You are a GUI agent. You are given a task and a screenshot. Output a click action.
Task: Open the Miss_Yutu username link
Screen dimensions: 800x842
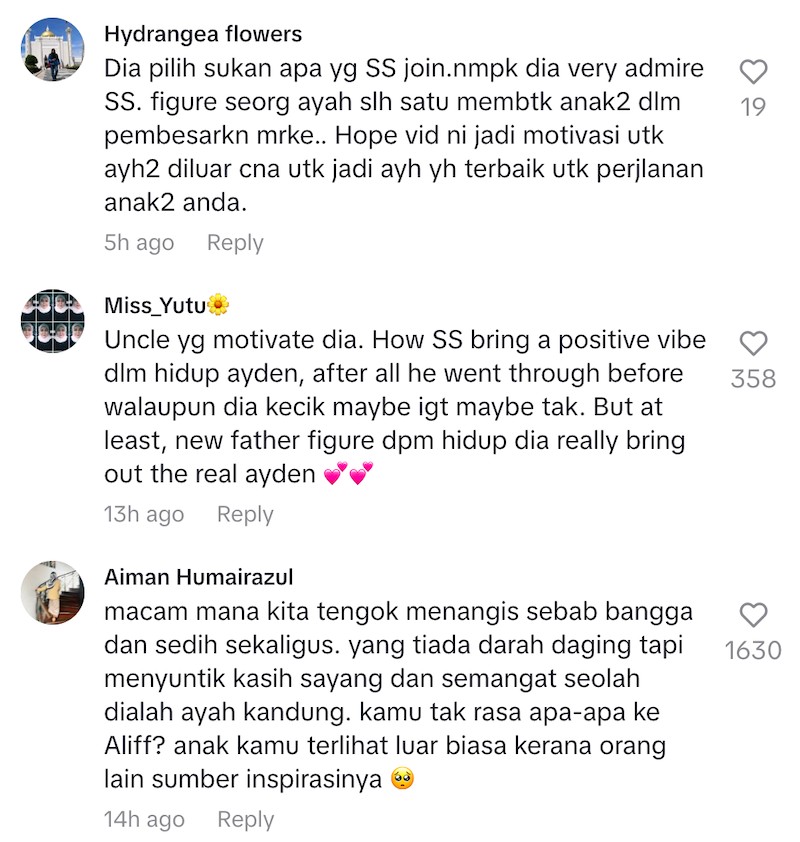pos(167,306)
